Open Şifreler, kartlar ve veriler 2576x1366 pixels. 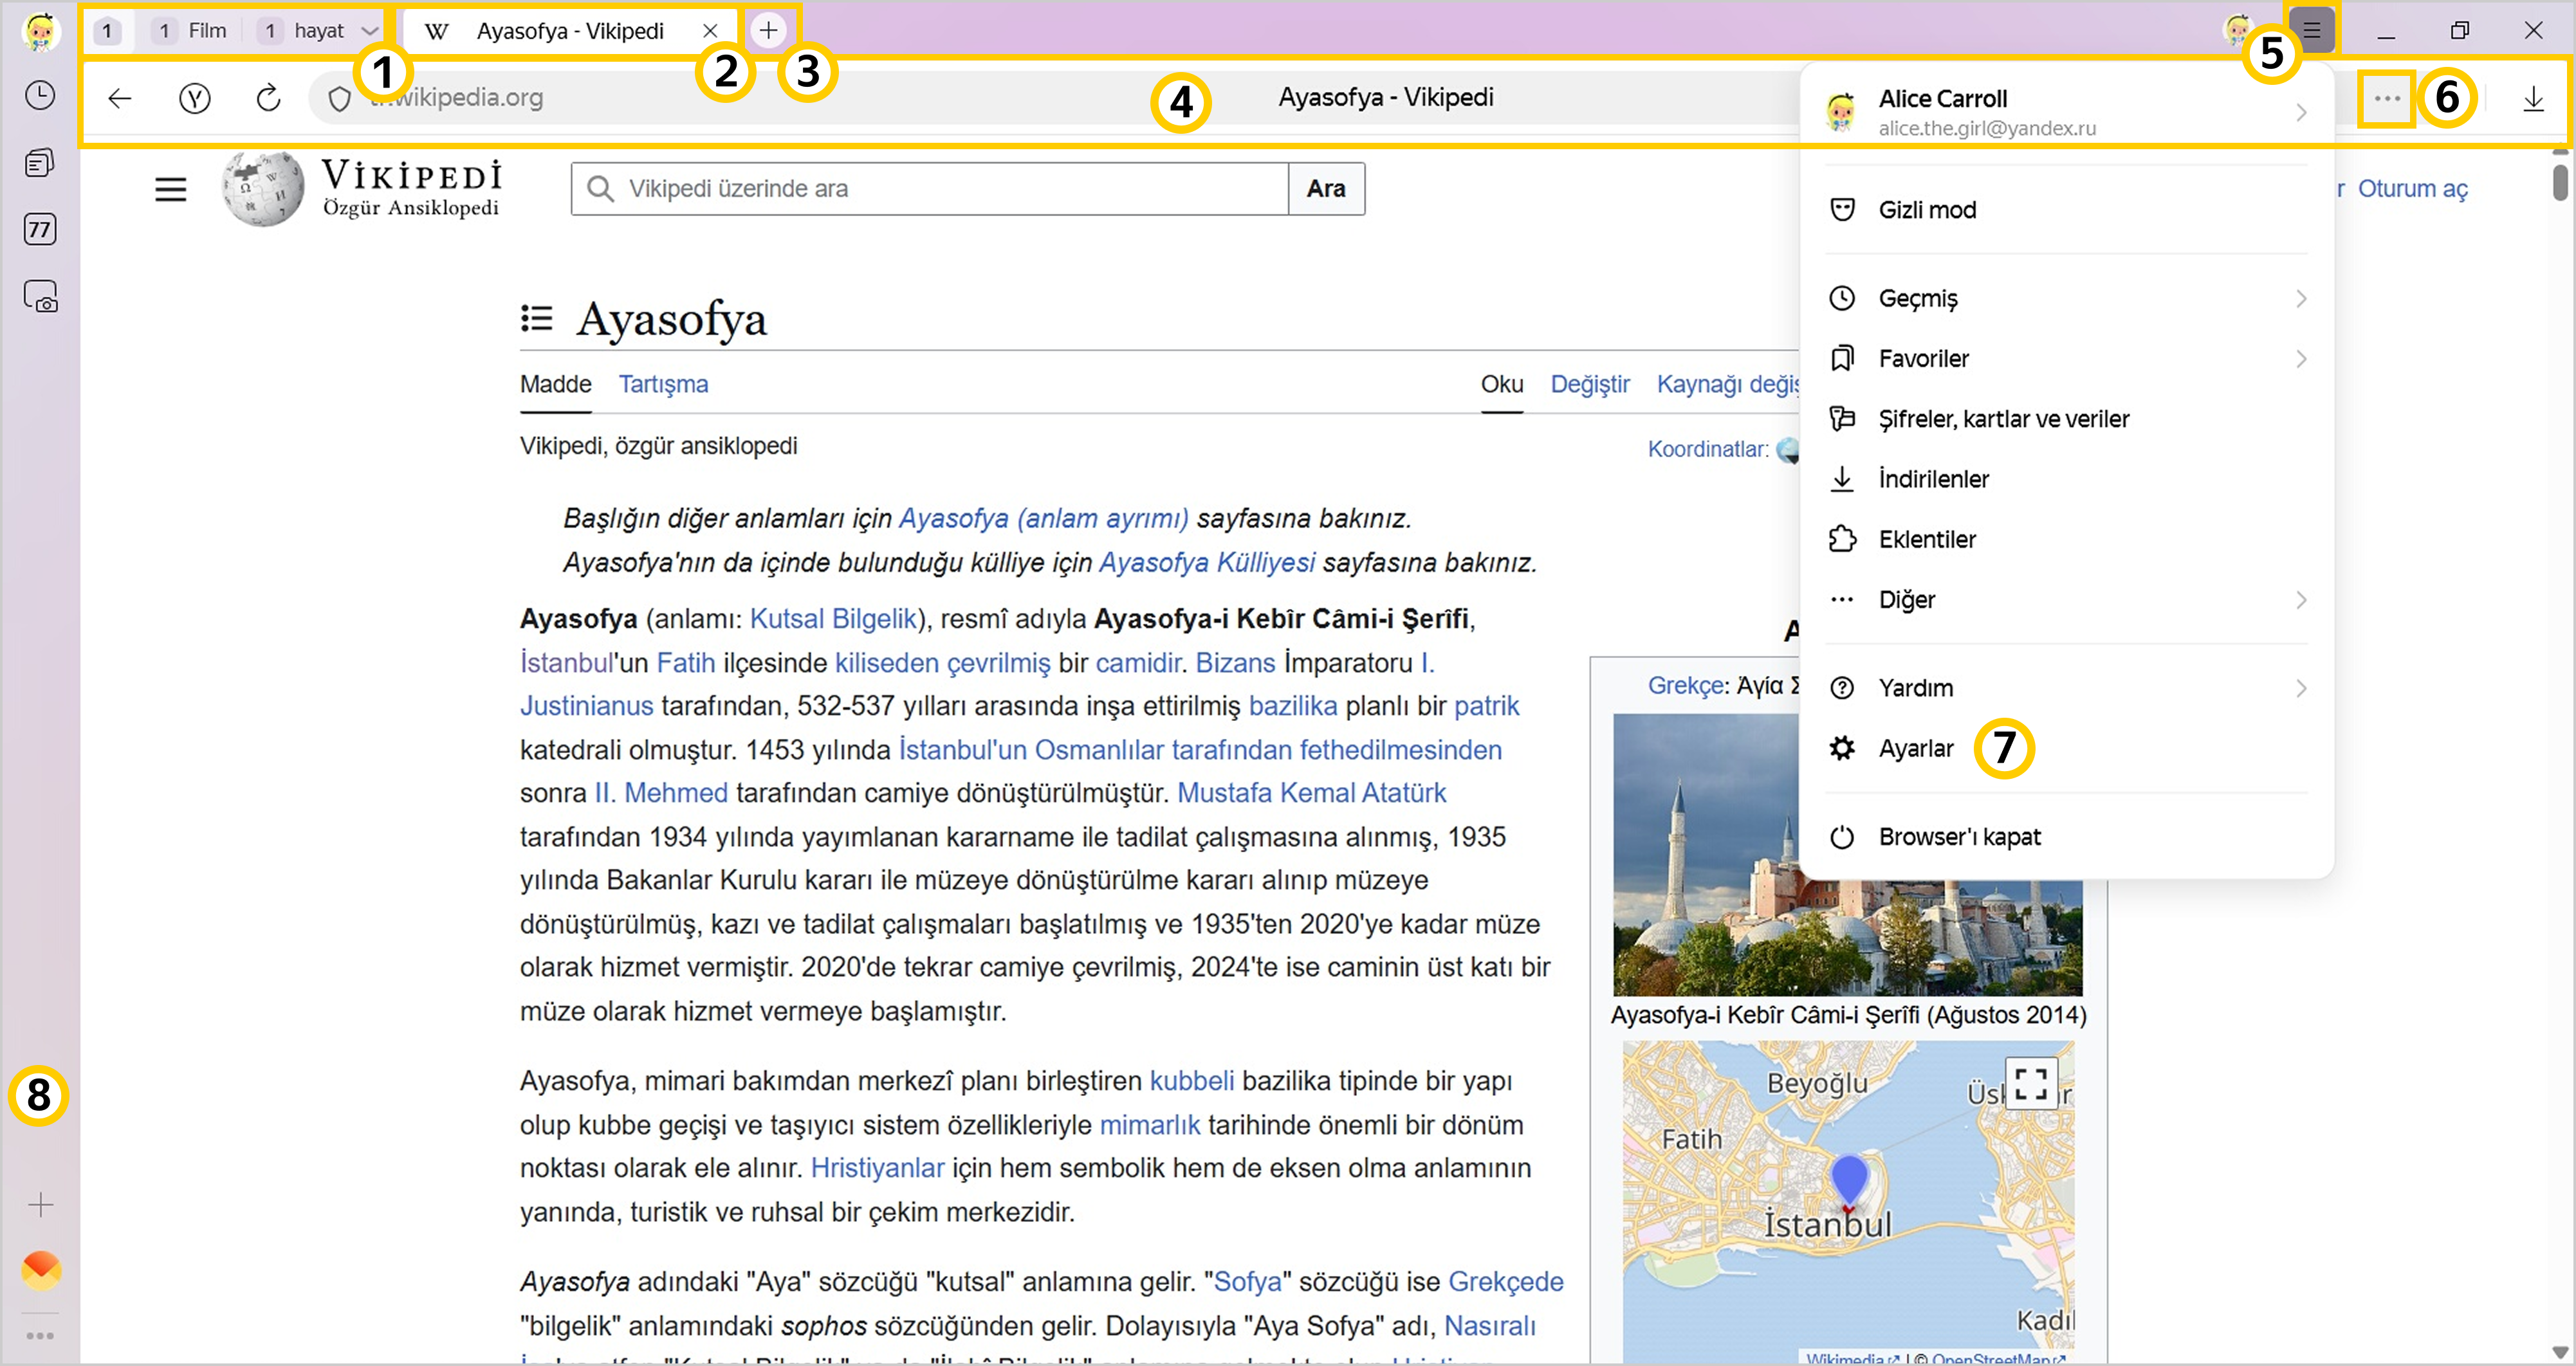(x=2066, y=418)
